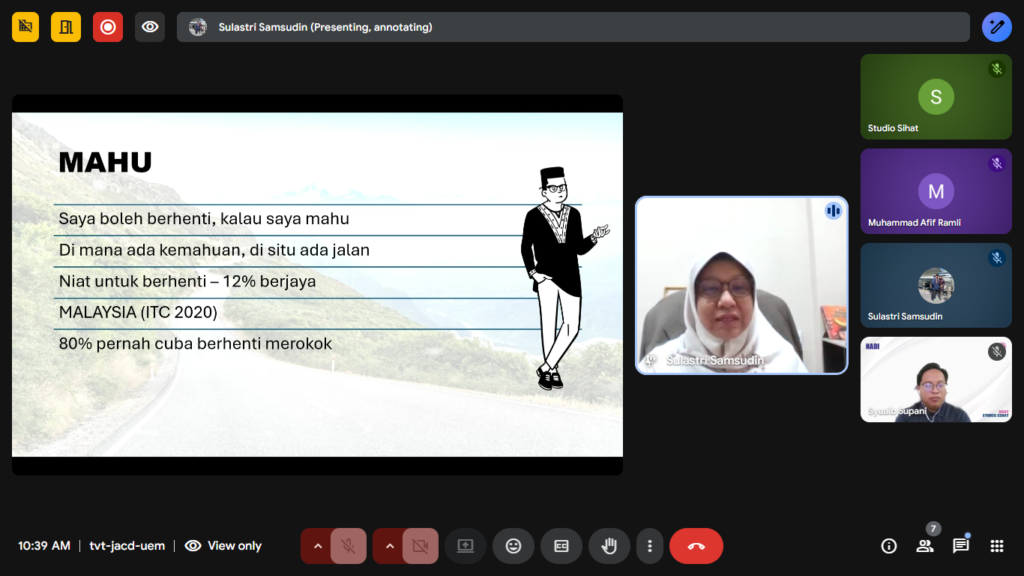Open the meeting details info icon
Image resolution: width=1024 pixels, height=576 pixels.
click(x=888, y=546)
